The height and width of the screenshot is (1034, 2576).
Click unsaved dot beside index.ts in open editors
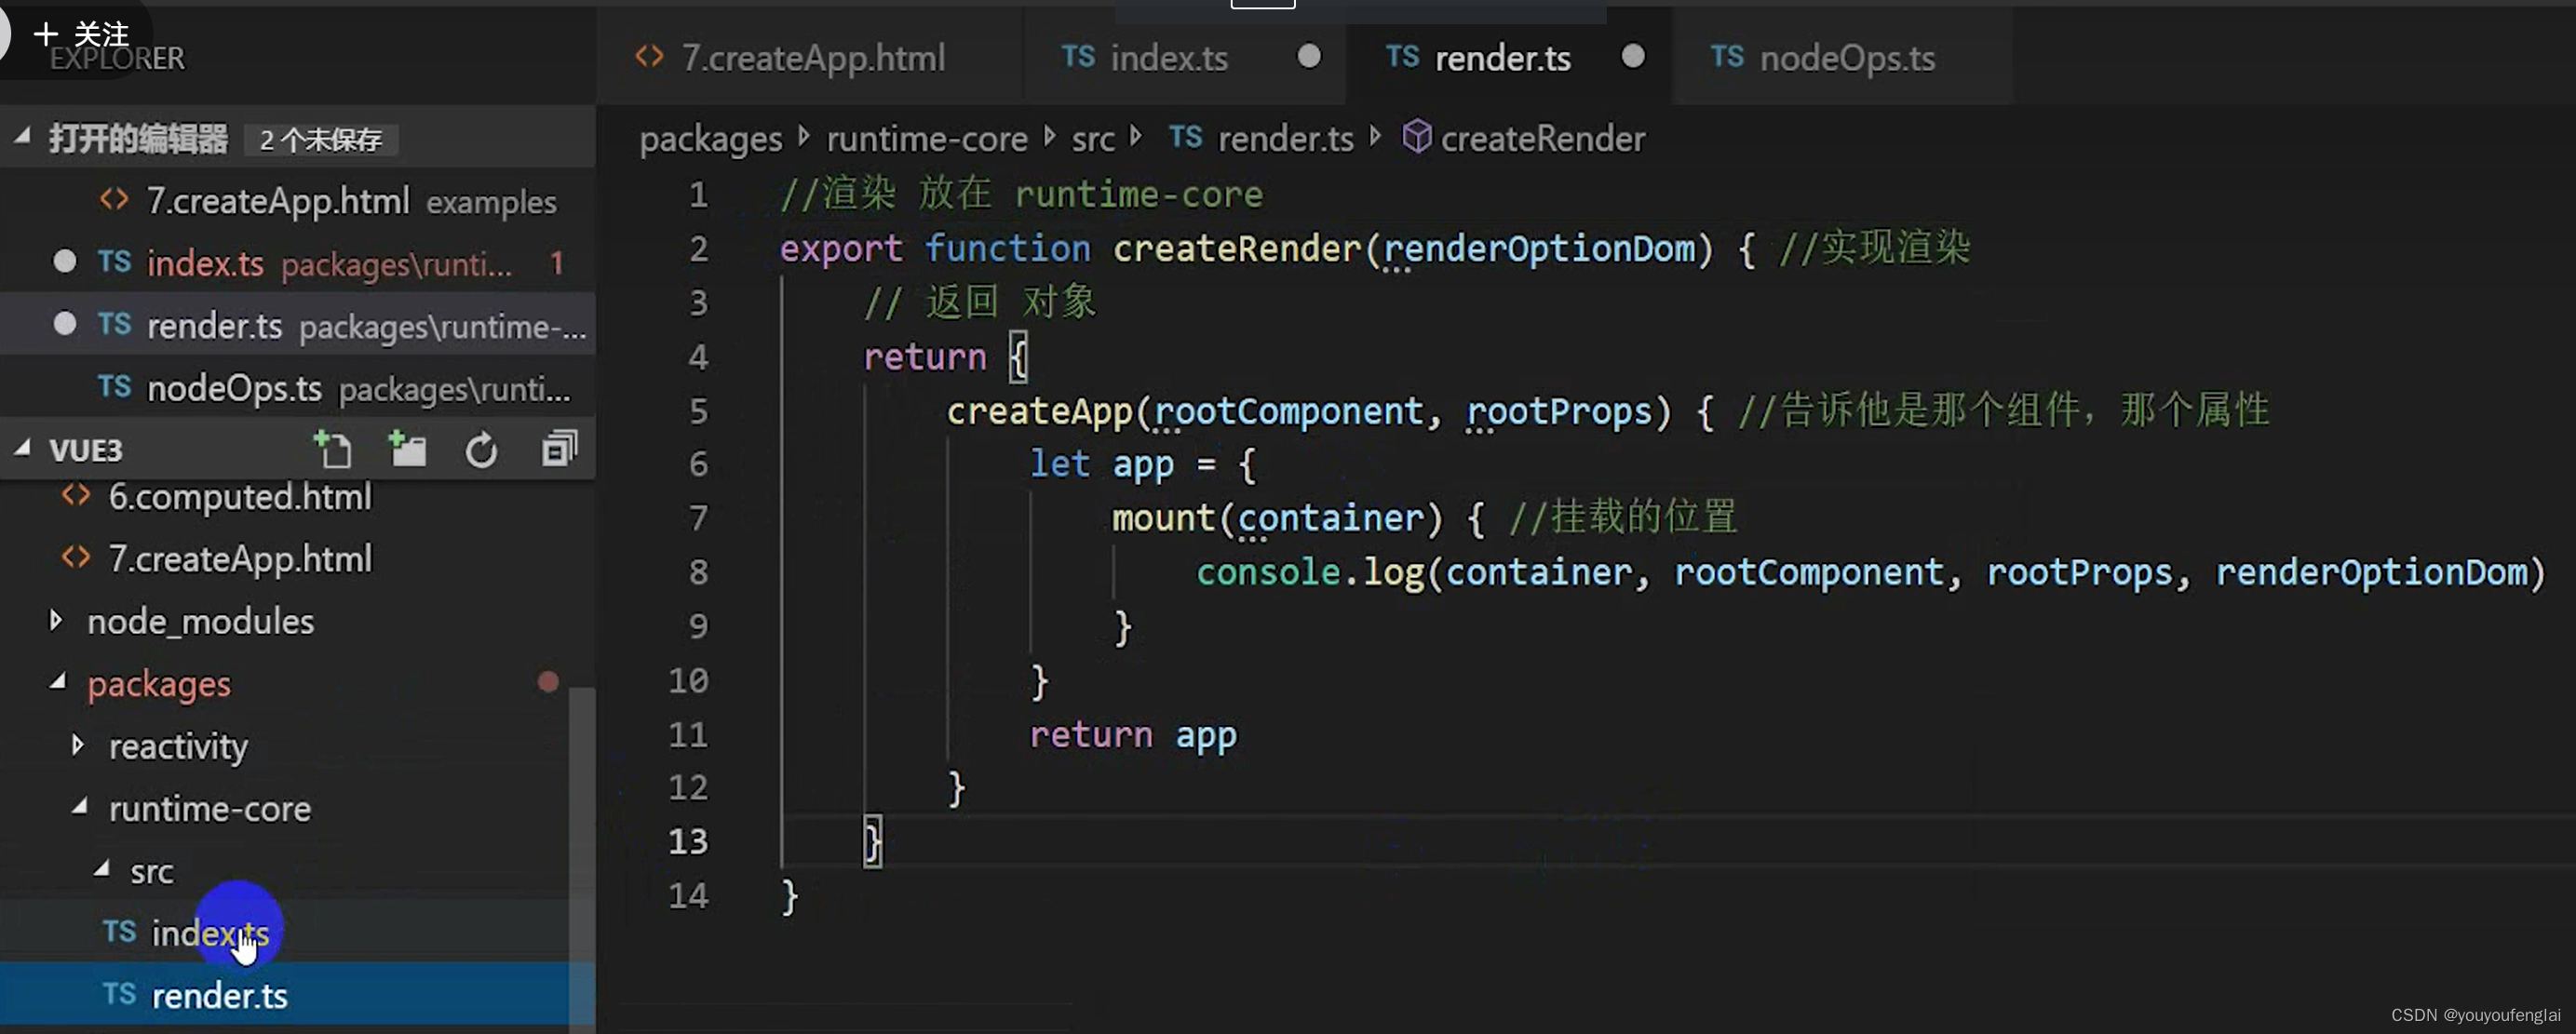[65, 262]
